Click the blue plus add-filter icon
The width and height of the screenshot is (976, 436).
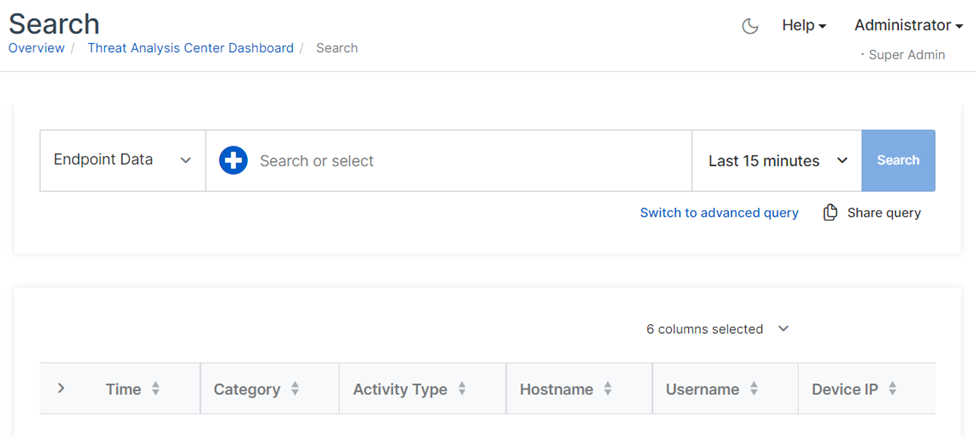tap(233, 160)
